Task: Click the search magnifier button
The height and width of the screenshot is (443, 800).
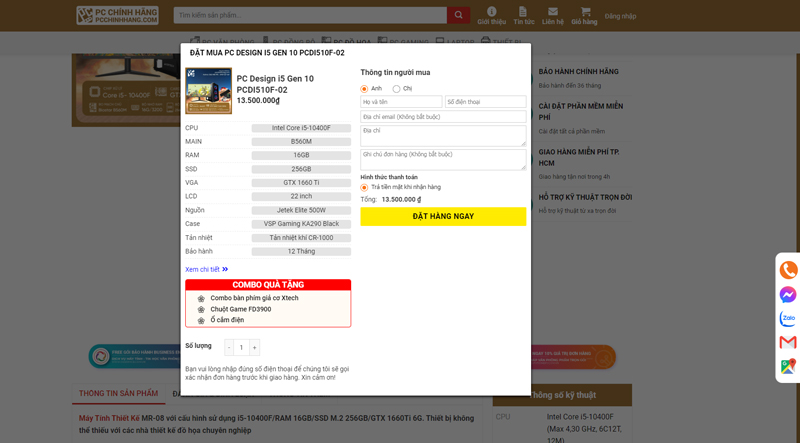Action: [458, 15]
